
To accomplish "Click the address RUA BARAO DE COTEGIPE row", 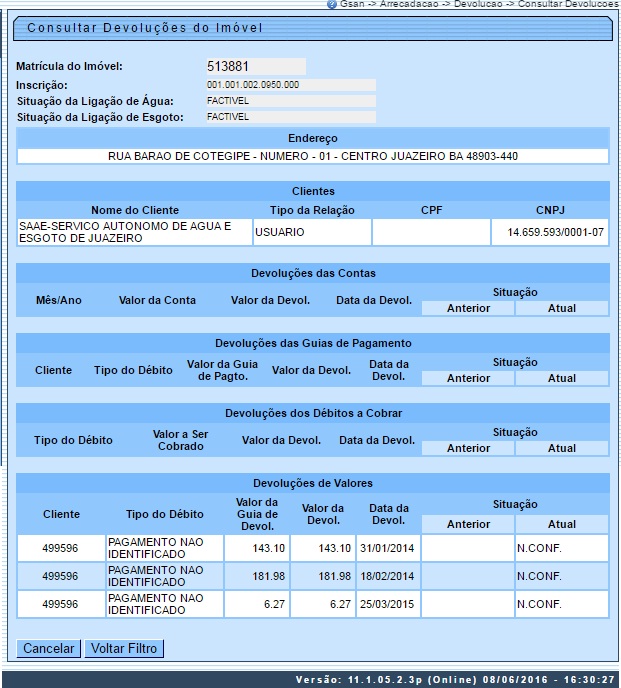I will [x=312, y=156].
